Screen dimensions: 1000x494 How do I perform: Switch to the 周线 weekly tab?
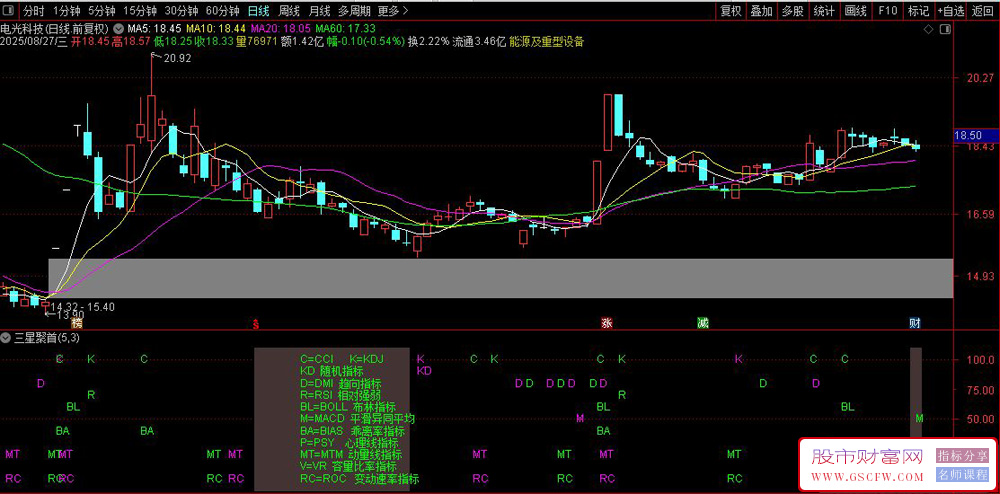(290, 11)
